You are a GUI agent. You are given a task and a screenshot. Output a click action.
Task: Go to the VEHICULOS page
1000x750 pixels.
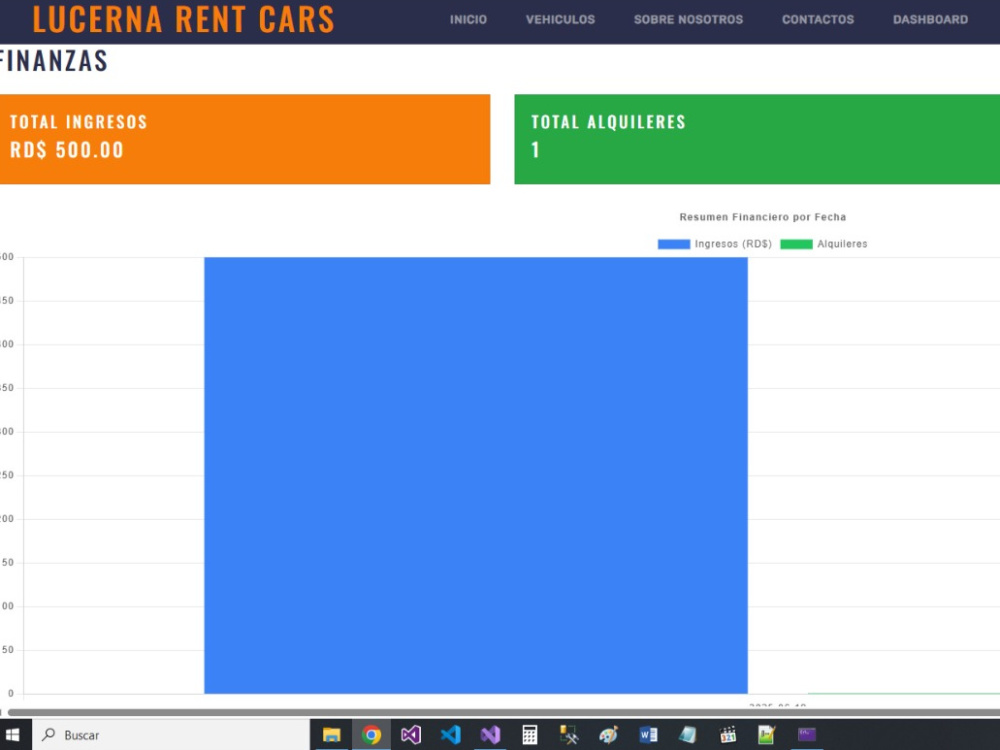pos(560,20)
